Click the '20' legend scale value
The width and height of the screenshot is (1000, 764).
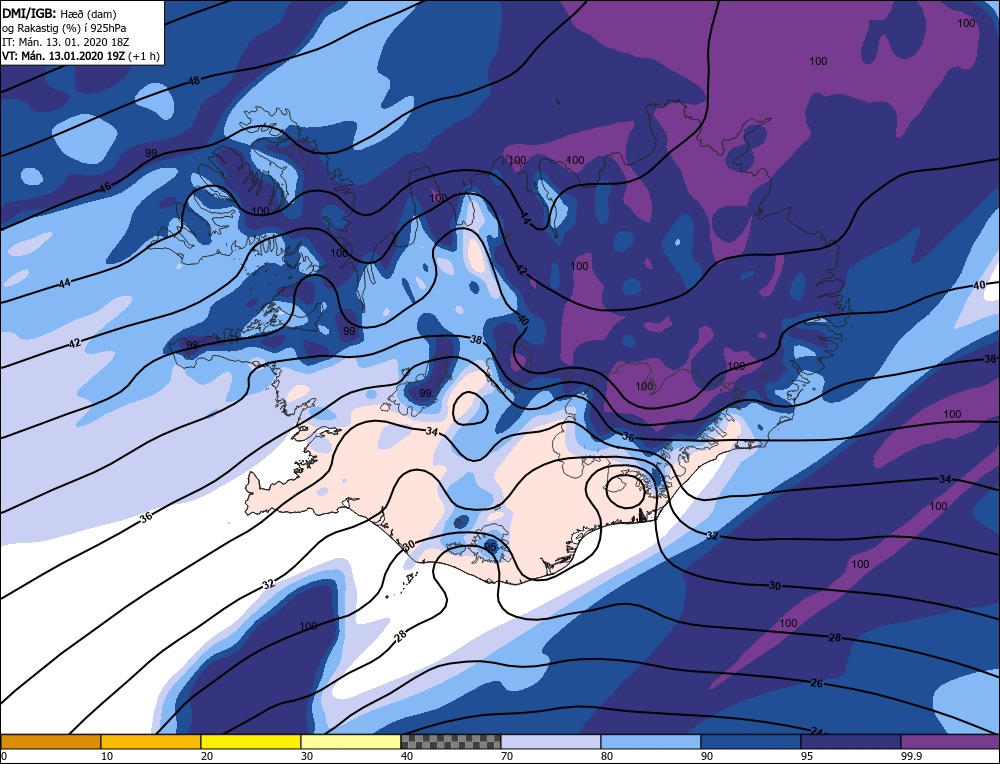point(207,756)
